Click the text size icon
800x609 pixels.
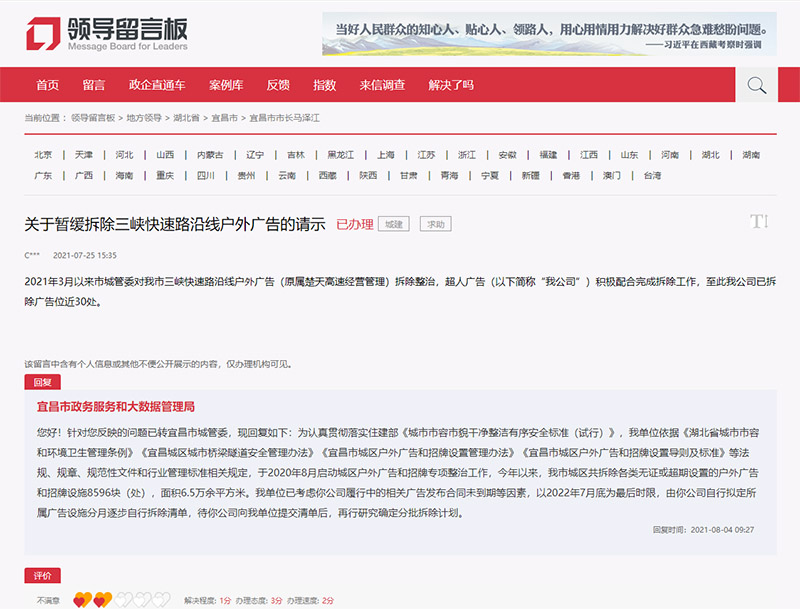(x=758, y=221)
